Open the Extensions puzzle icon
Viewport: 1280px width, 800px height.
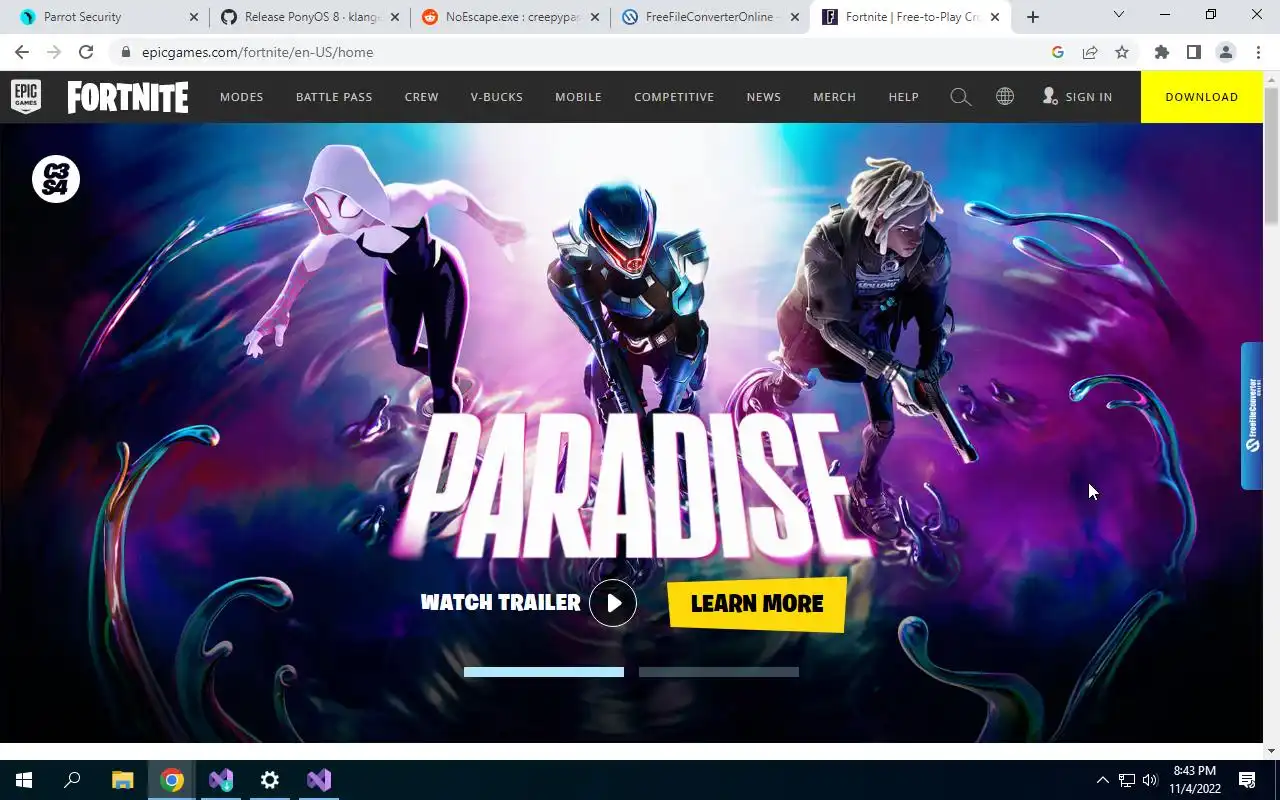1162,52
